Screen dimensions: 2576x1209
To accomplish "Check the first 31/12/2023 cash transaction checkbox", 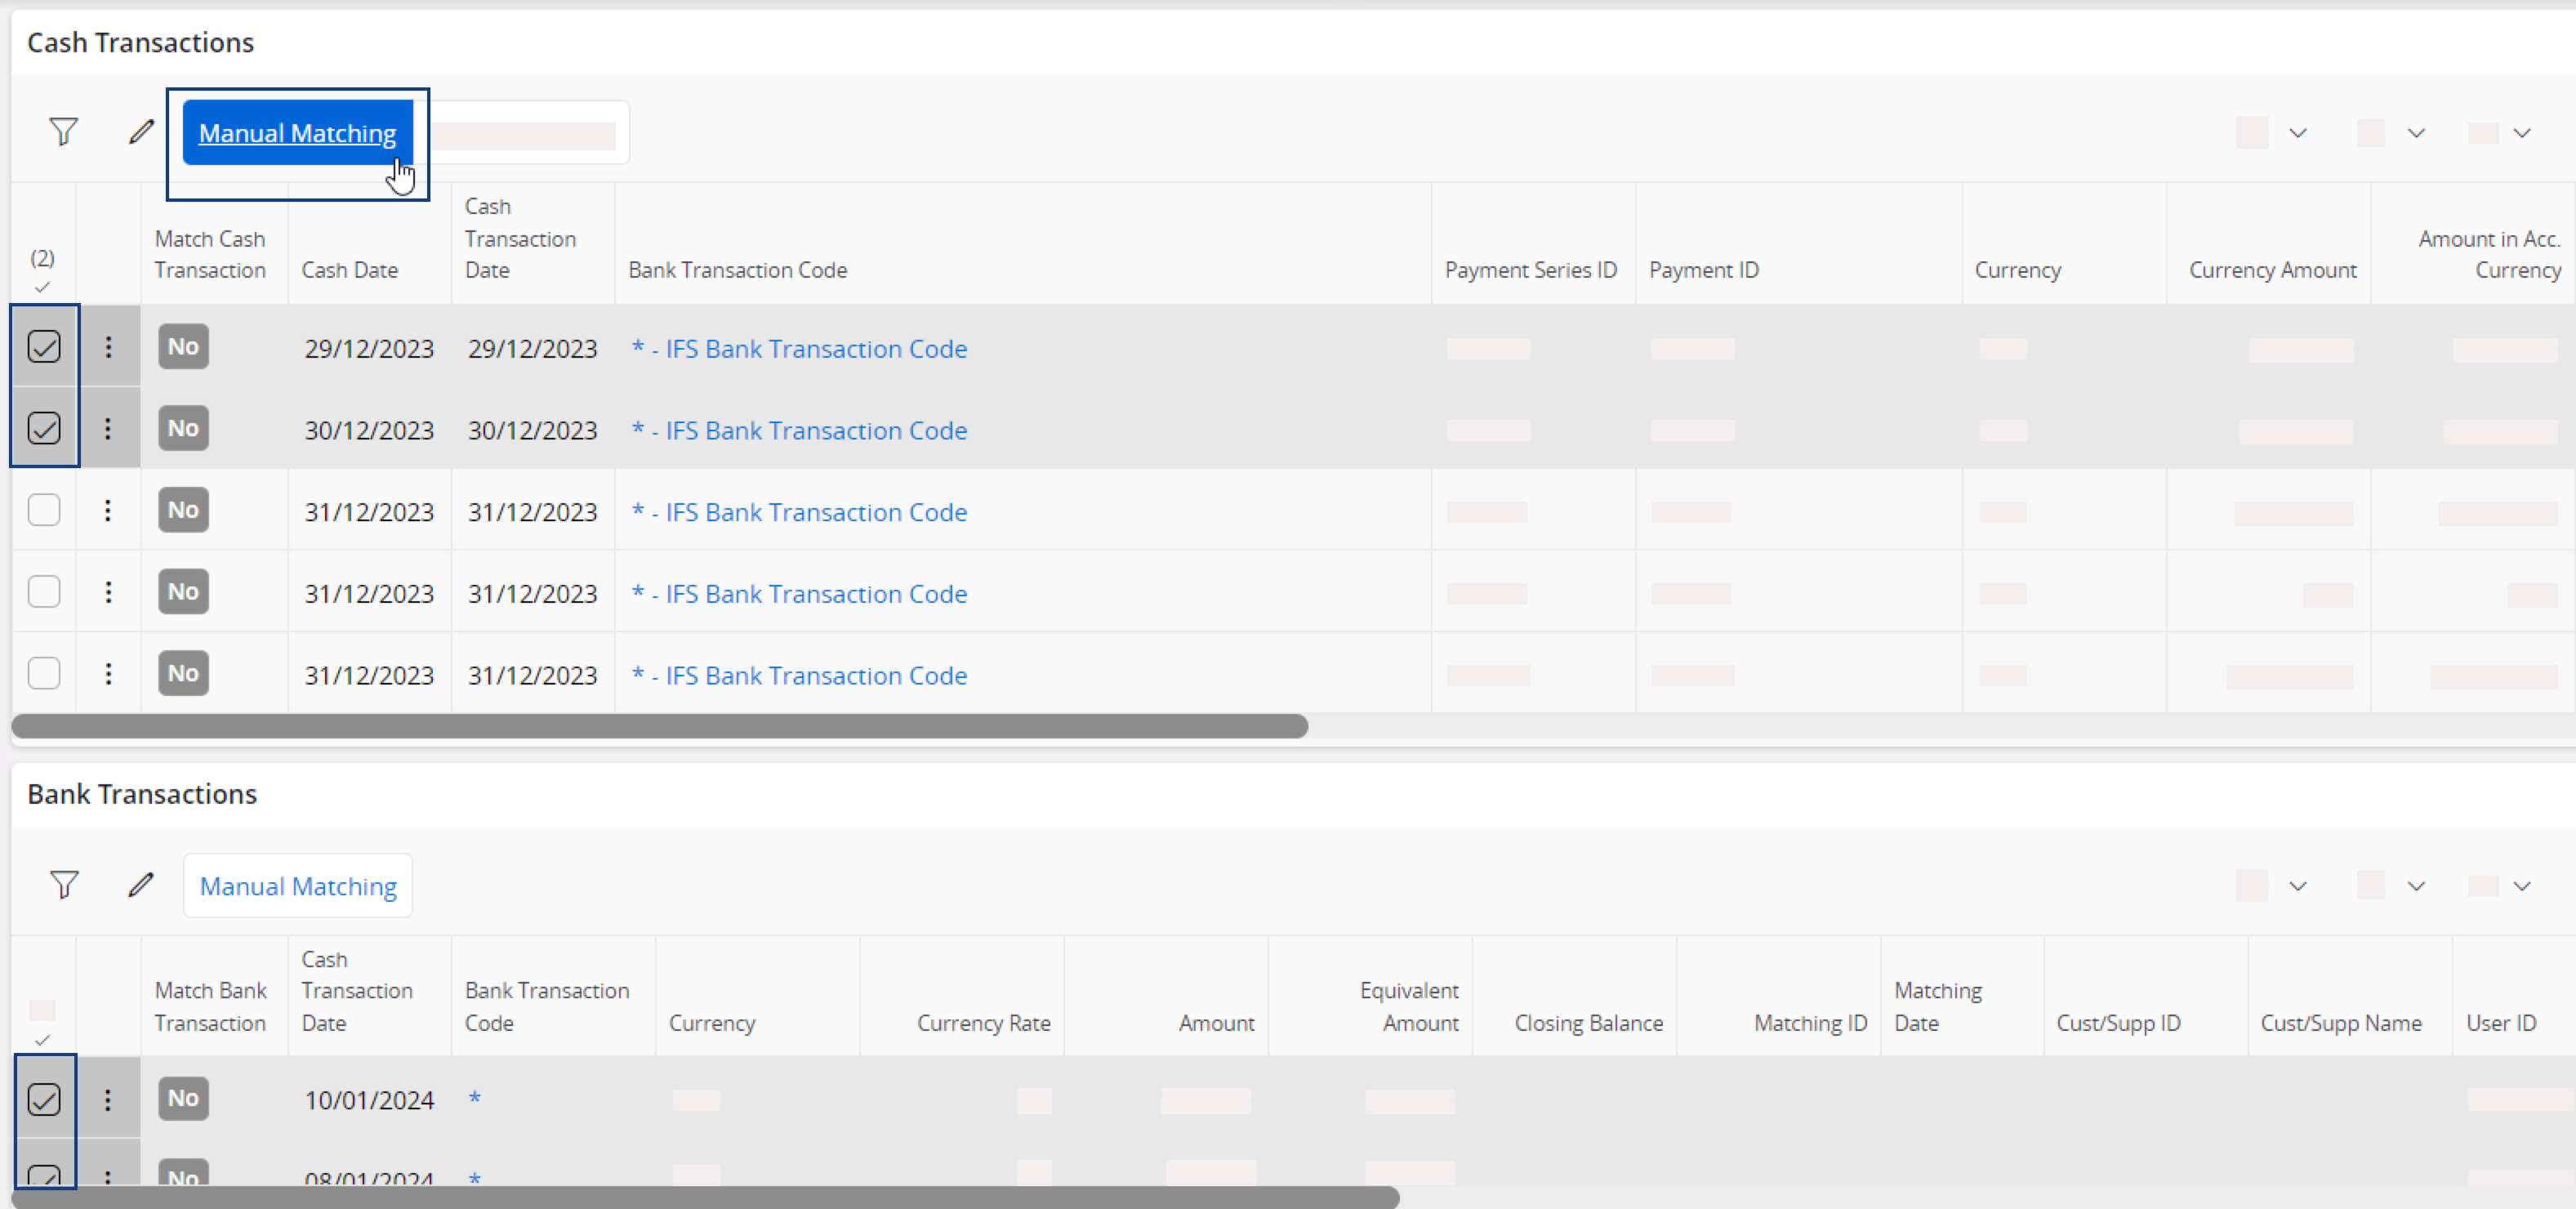I will (x=44, y=510).
